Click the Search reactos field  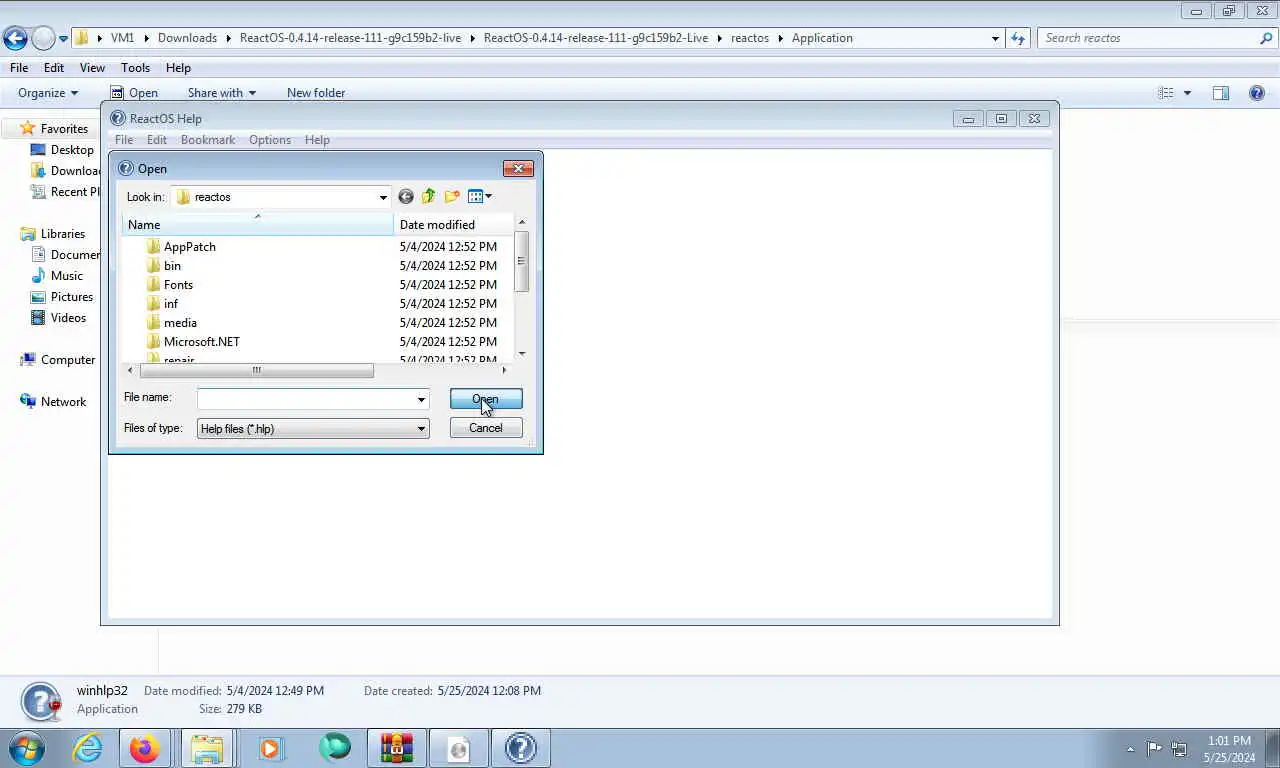[1149, 38]
